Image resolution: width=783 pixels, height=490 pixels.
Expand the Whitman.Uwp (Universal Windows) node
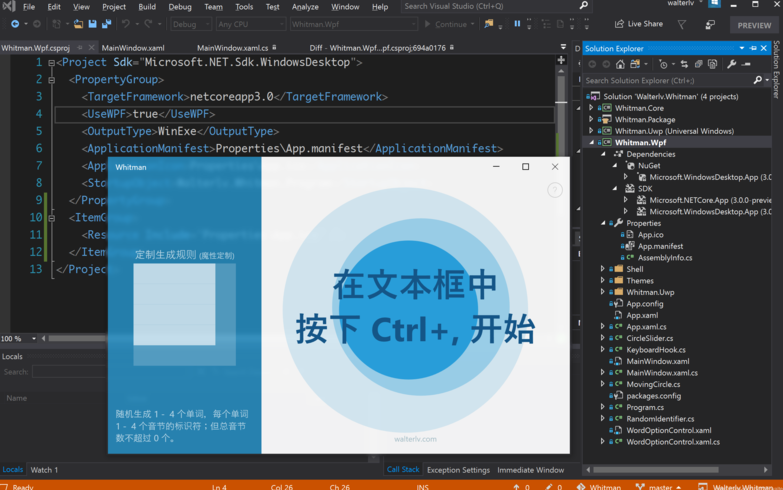[591, 130]
